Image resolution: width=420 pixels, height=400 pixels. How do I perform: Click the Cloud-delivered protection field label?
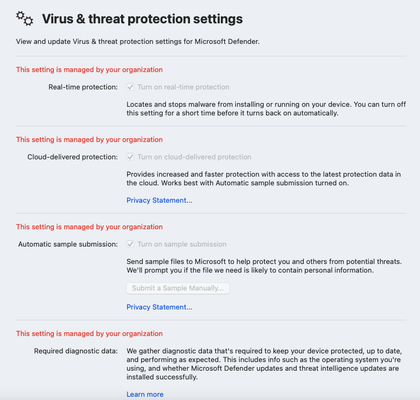pyautogui.click(x=73, y=157)
